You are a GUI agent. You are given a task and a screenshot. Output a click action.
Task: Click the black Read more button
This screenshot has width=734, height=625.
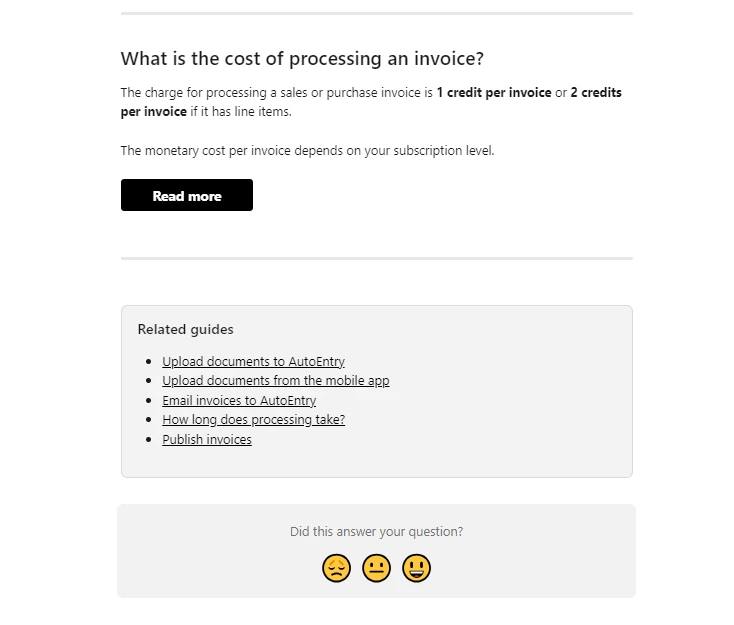tap(187, 195)
